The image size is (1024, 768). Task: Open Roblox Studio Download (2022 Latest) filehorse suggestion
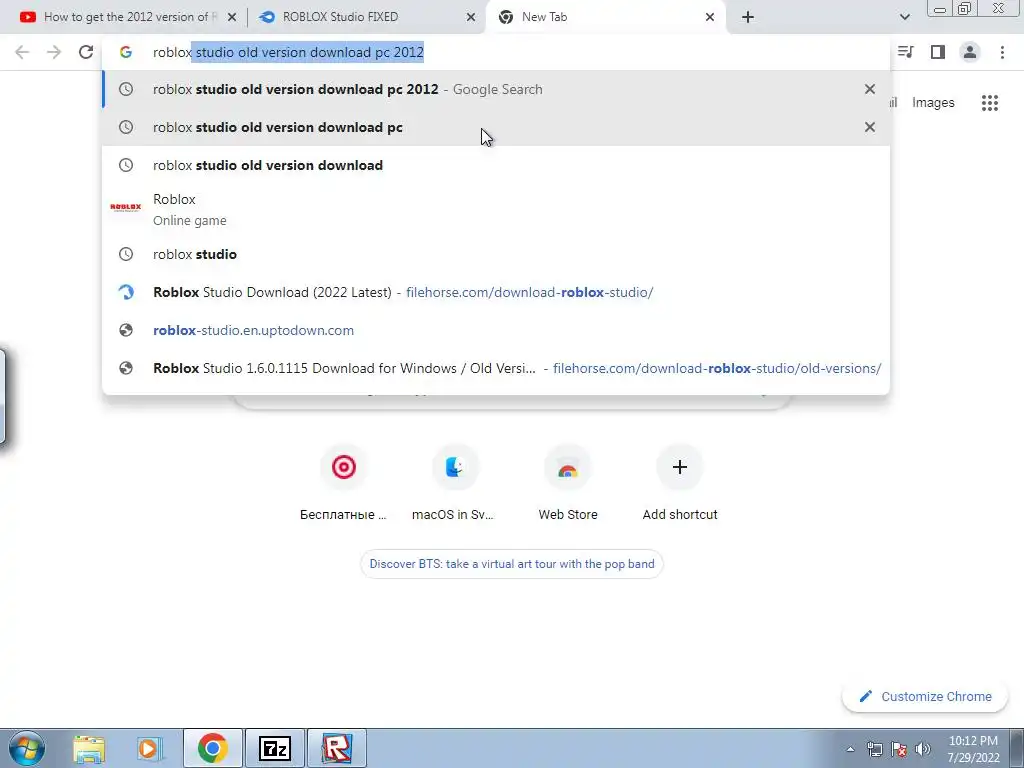[x=496, y=292]
